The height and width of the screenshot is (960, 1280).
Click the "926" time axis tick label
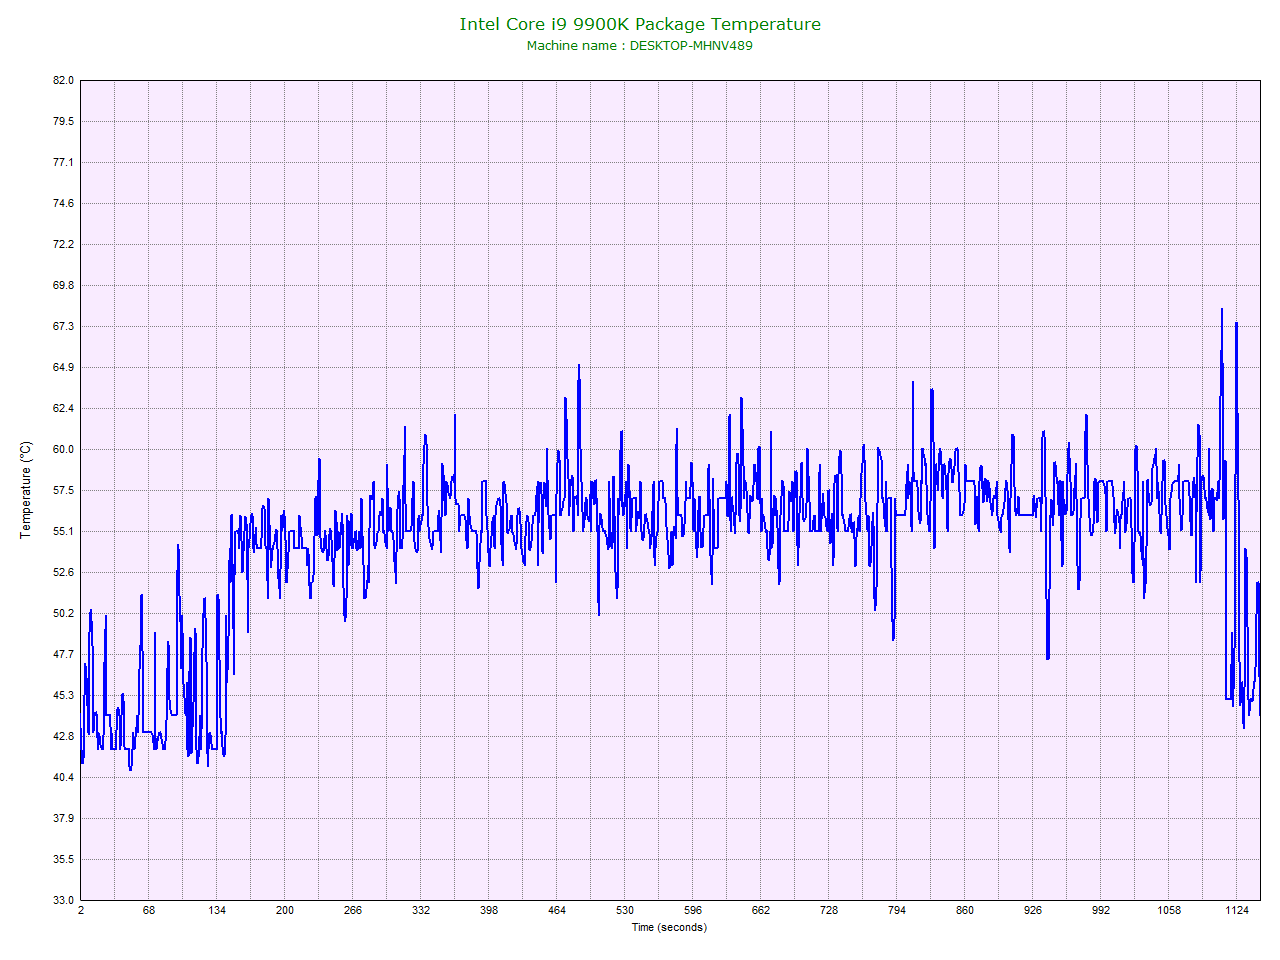tap(1033, 910)
